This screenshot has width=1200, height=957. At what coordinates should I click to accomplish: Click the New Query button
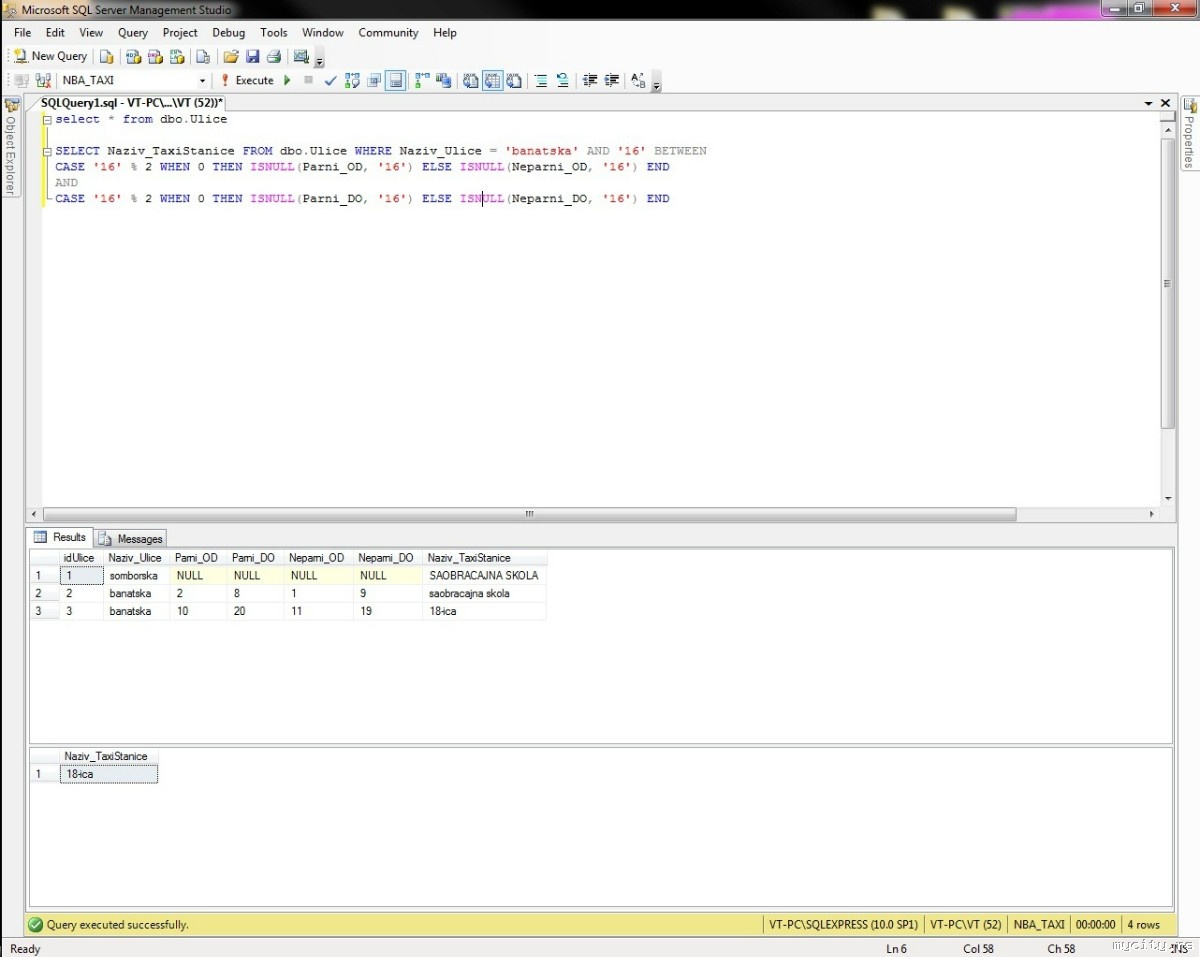pos(50,56)
